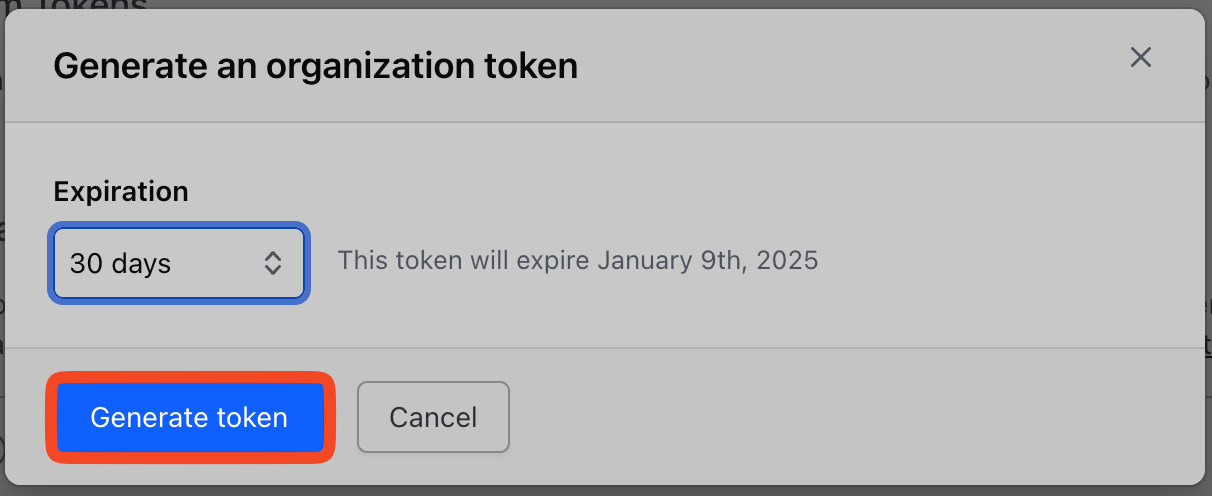The height and width of the screenshot is (496, 1212).
Task: Click the dialog title 'Generate an organization token'
Action: coord(315,67)
